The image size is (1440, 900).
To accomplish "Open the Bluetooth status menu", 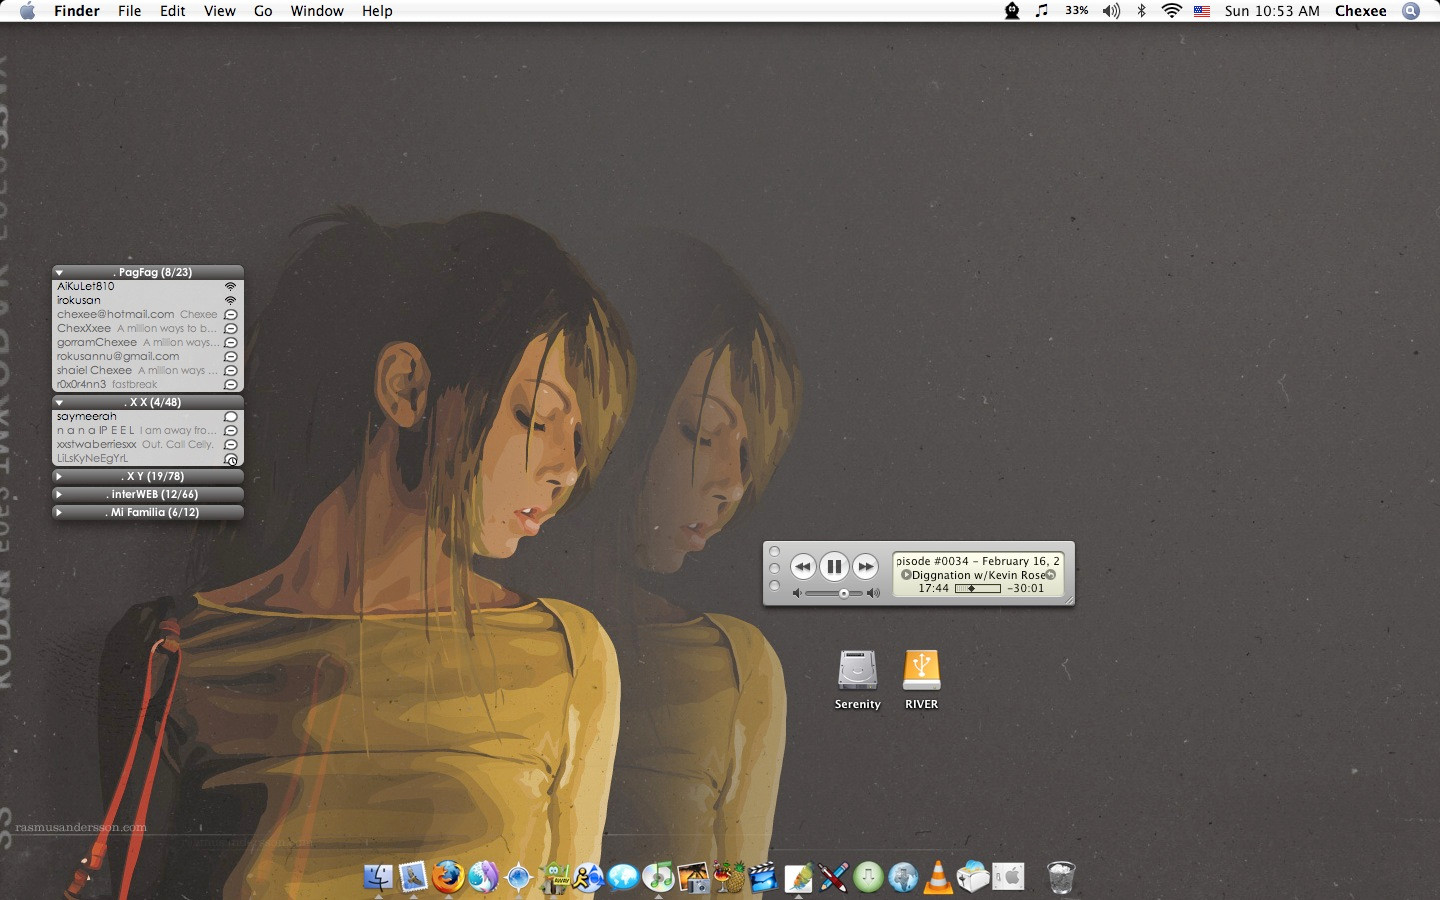I will (x=1141, y=11).
